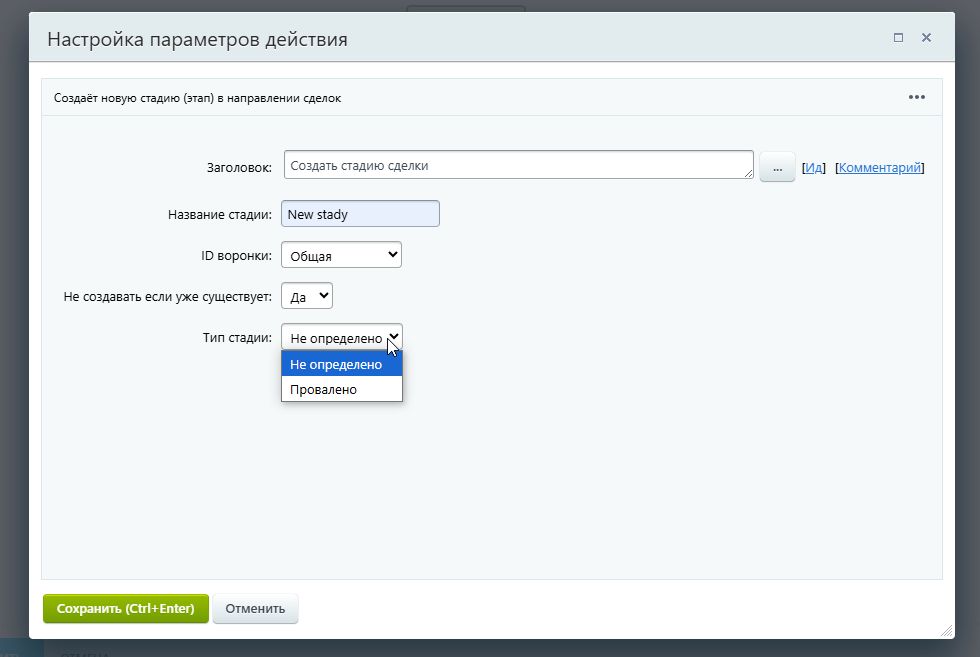Click the "Название стадии:" field label
The height and width of the screenshot is (657, 980).
click(x=220, y=215)
